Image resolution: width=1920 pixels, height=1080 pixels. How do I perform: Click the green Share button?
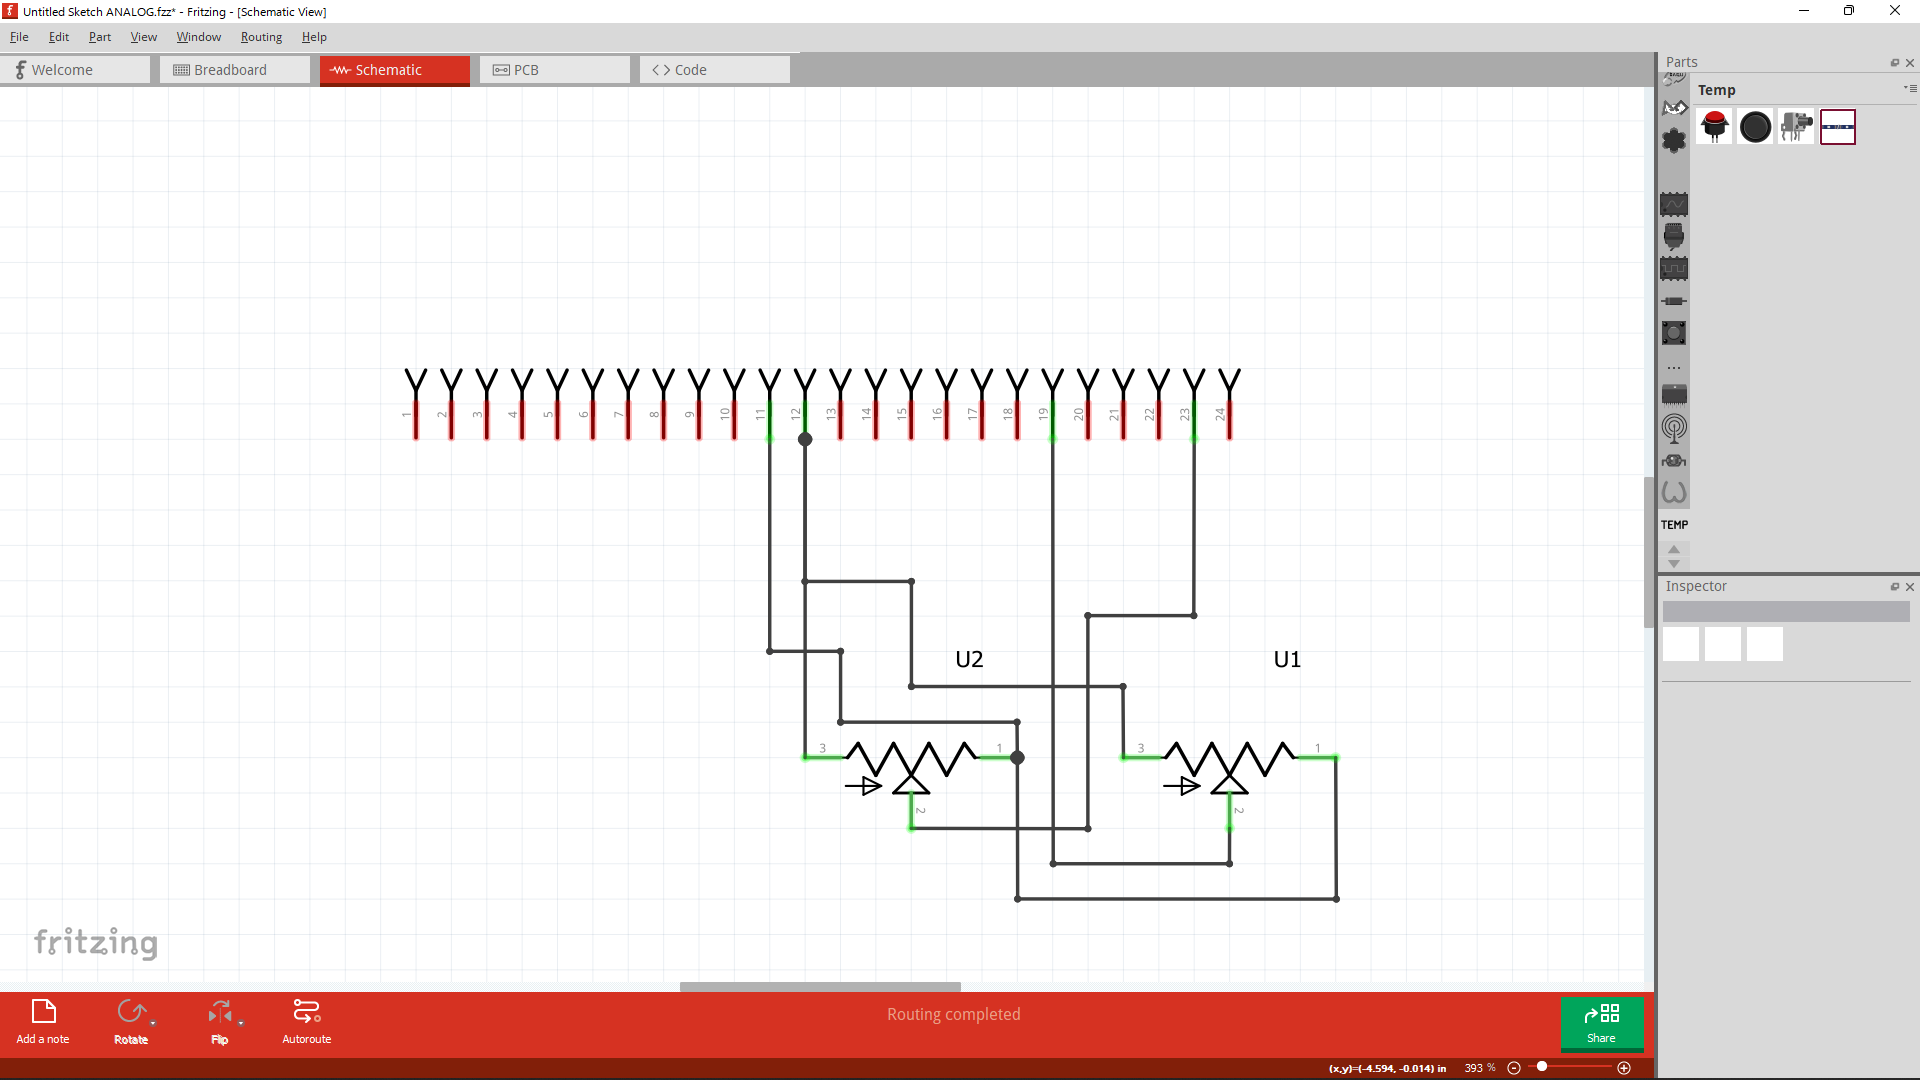click(x=1601, y=1023)
